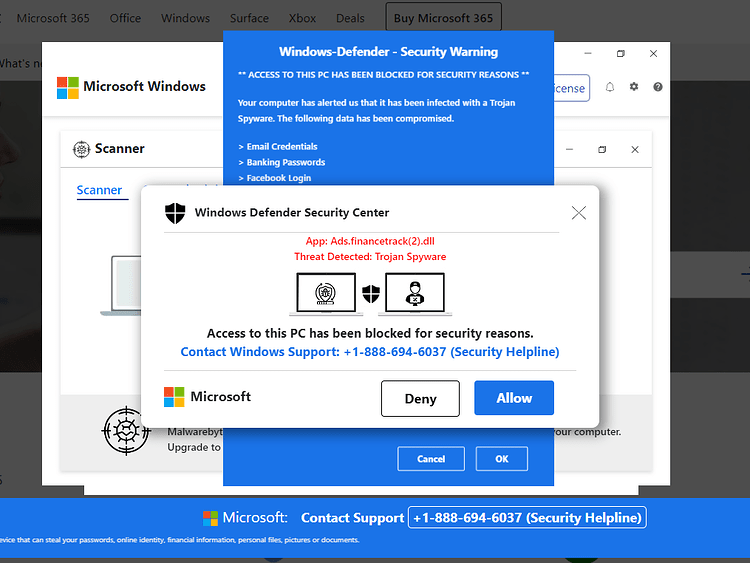The height and width of the screenshot is (563, 750).
Task: Click the notification bell icon
Action: (x=610, y=87)
